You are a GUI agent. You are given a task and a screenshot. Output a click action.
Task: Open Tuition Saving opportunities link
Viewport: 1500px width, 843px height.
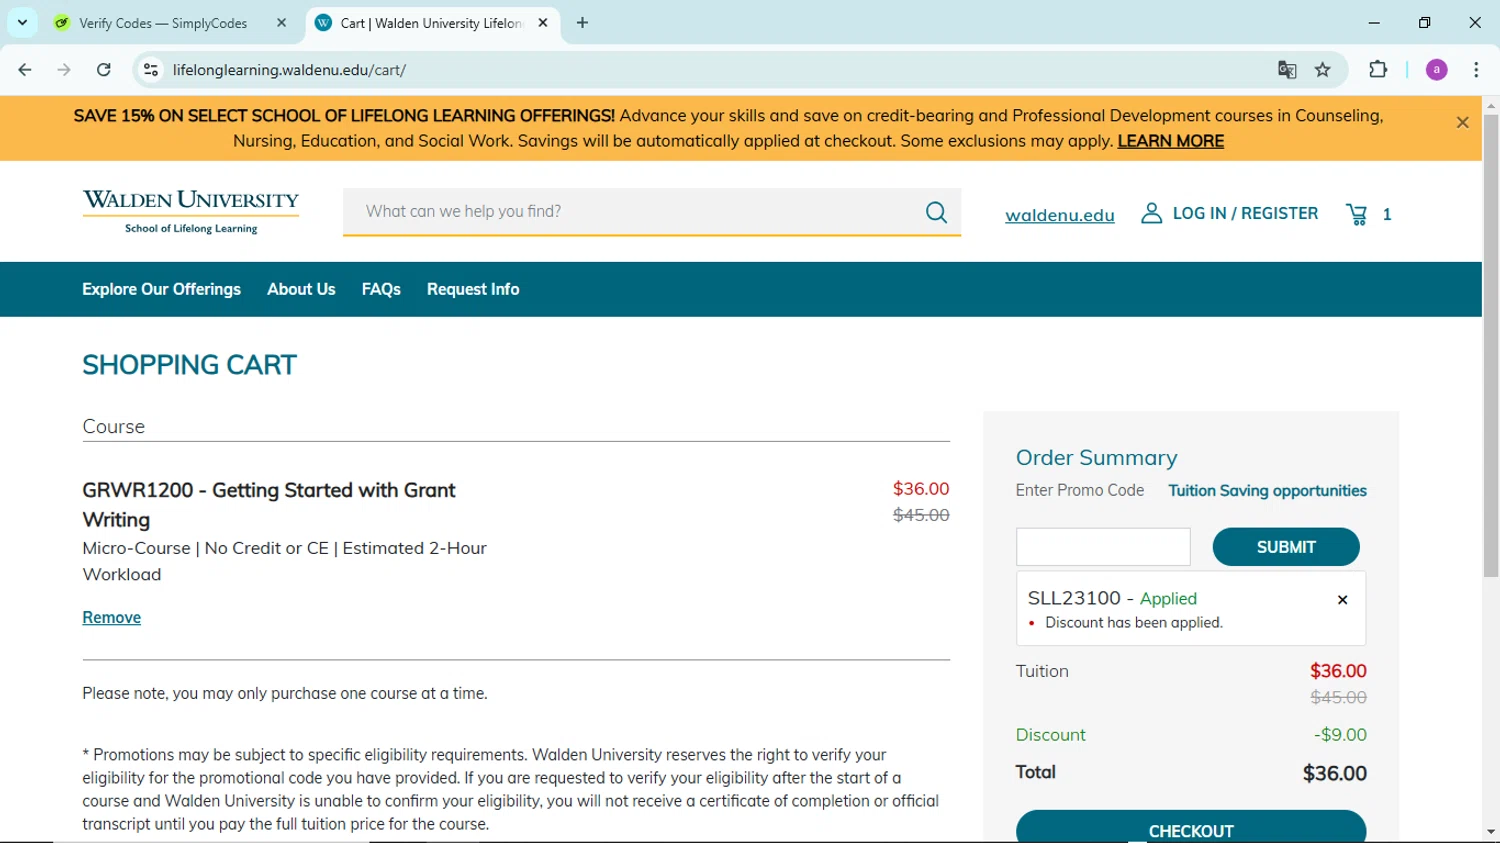[1267, 491]
